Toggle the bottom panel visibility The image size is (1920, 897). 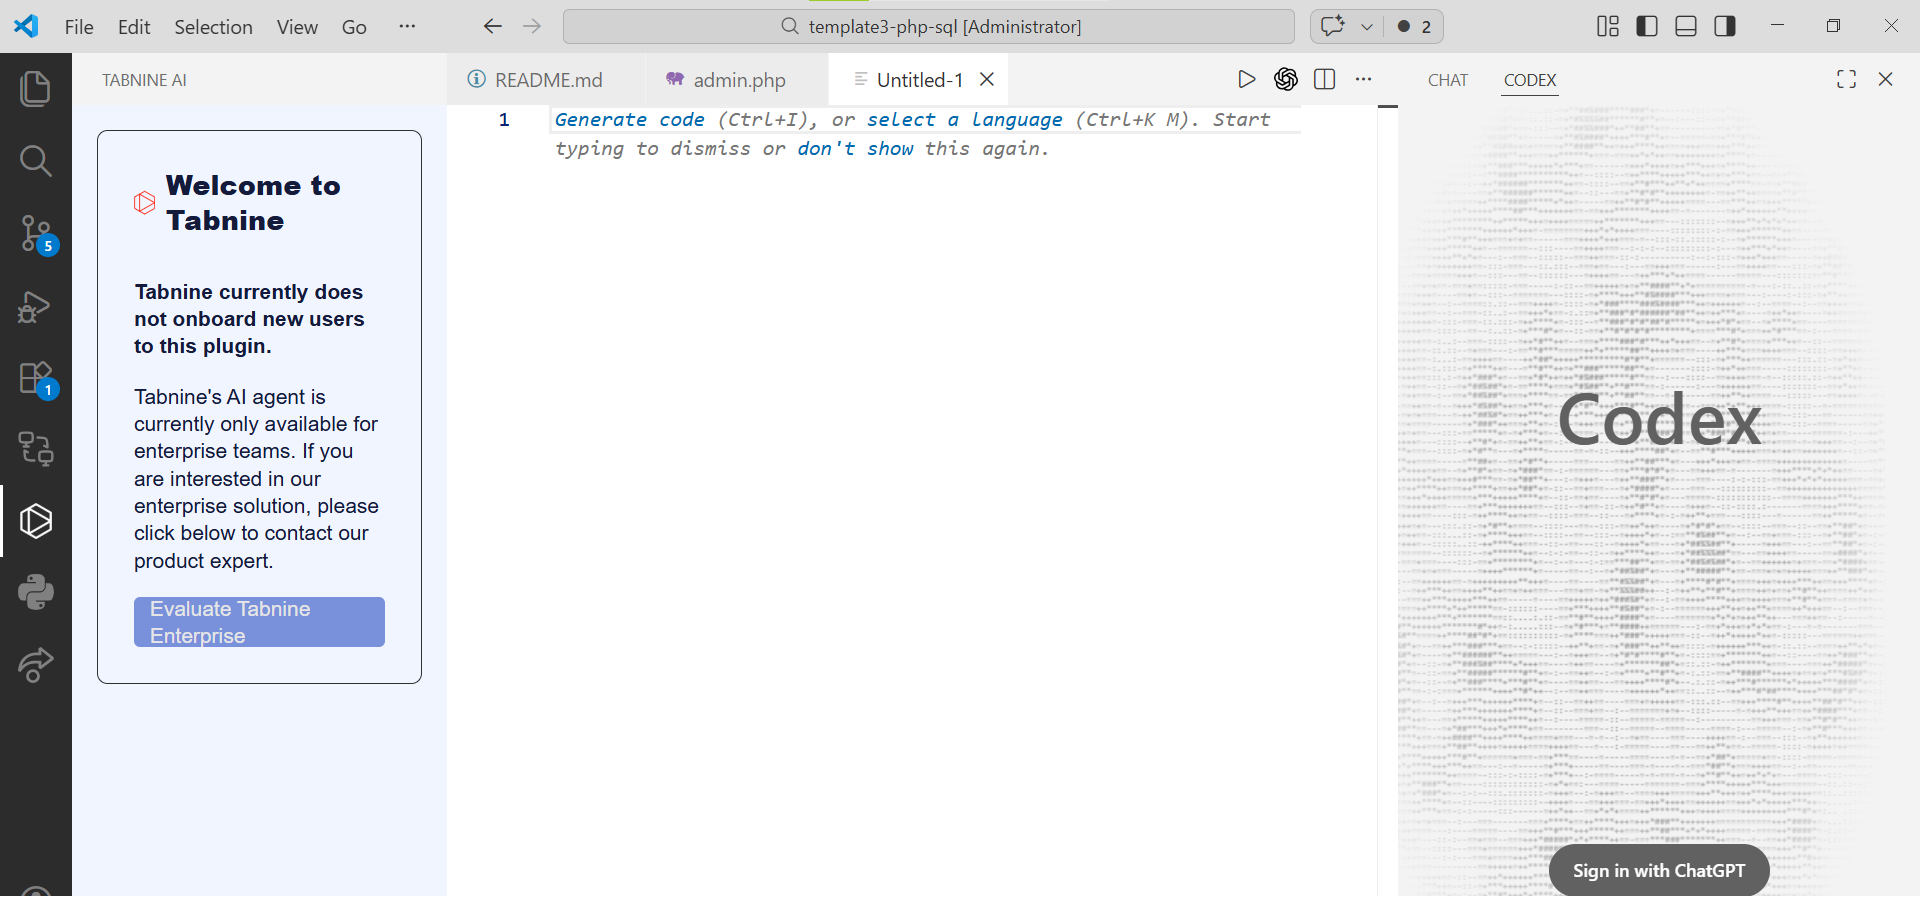[x=1686, y=26]
